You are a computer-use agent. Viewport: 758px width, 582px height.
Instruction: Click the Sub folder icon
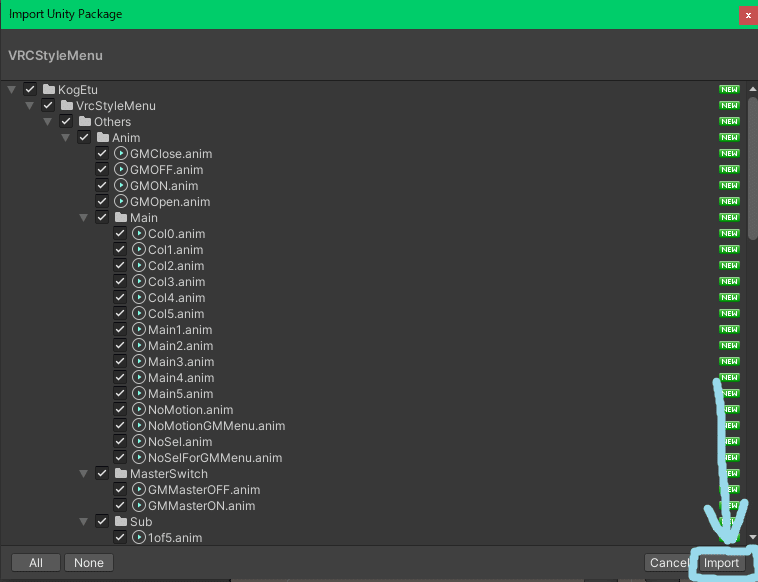point(121,521)
